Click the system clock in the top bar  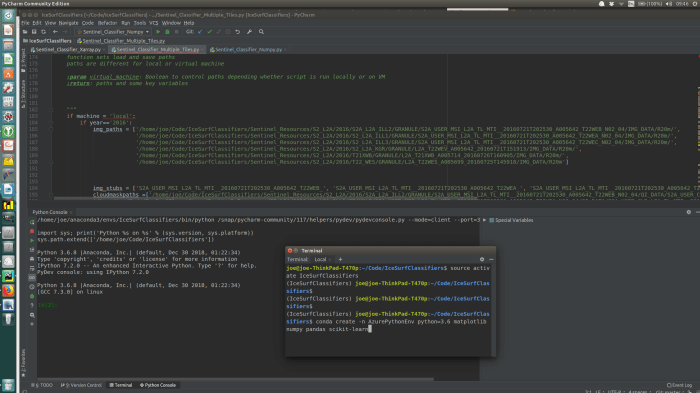[682, 4]
